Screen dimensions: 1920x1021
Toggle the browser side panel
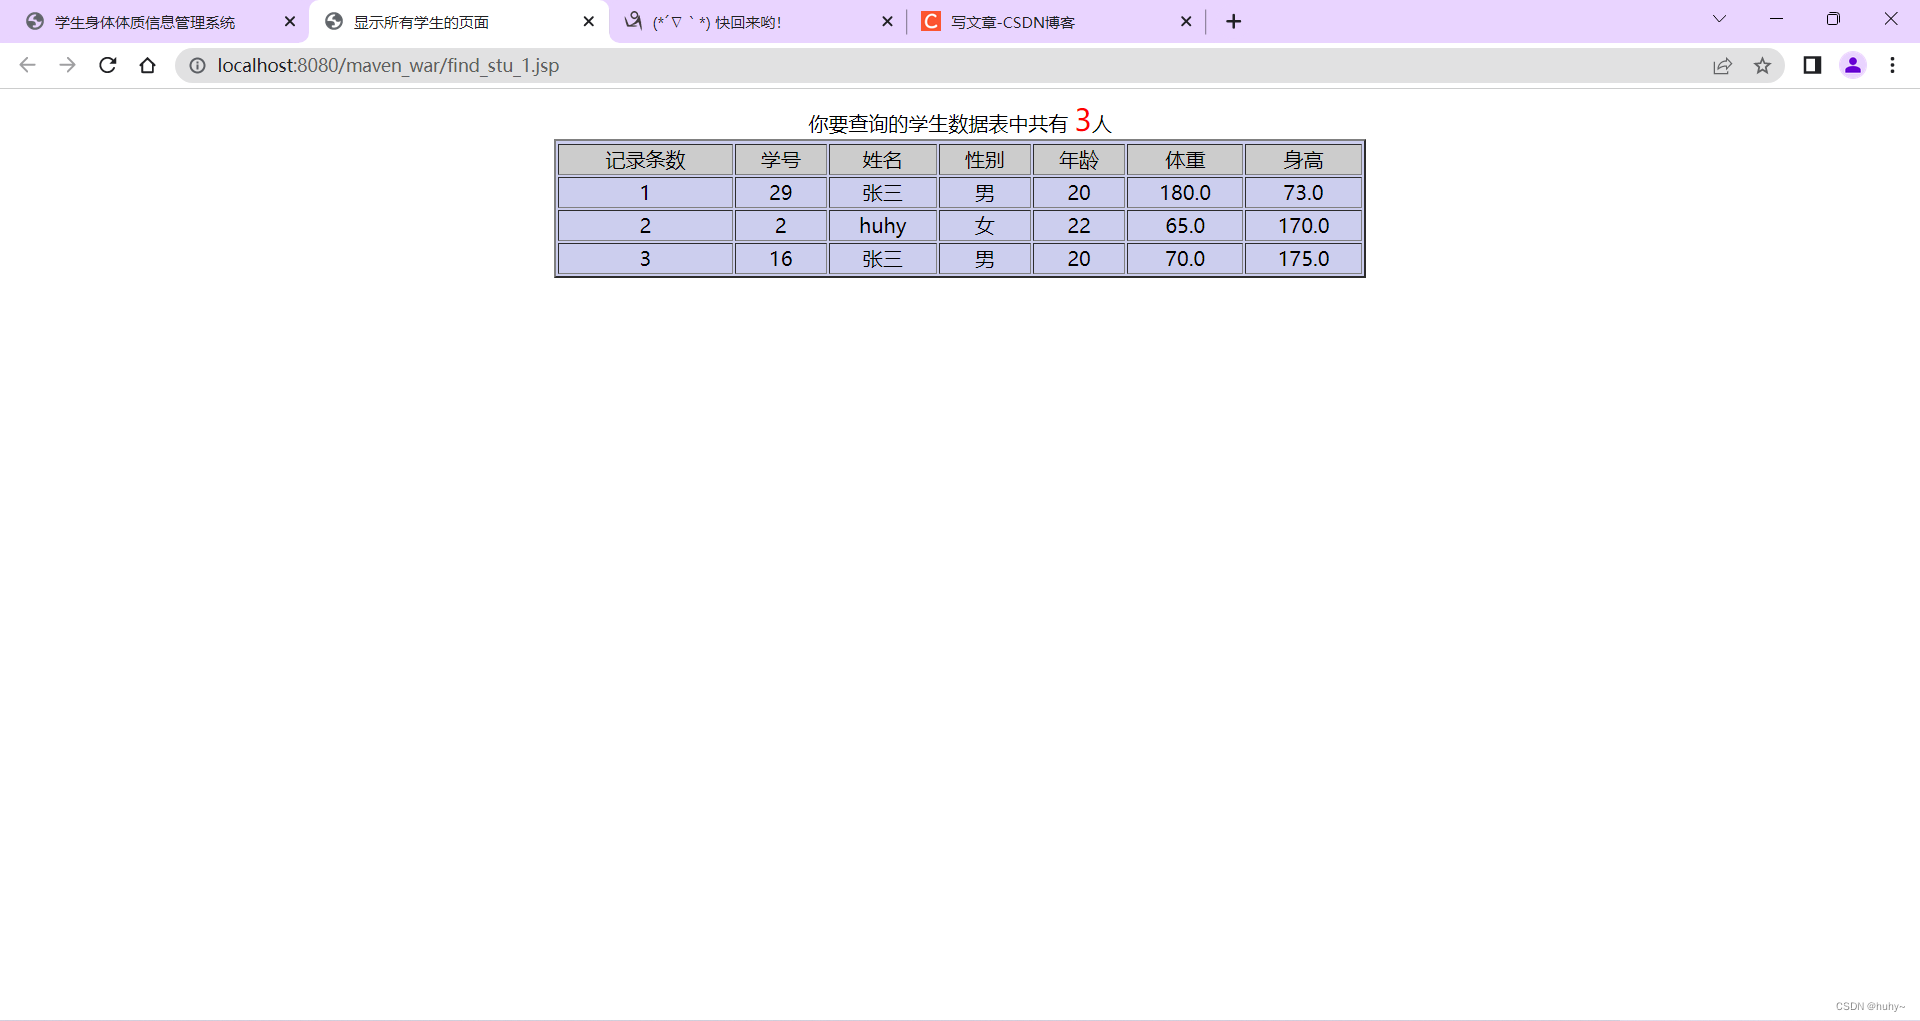click(1812, 65)
